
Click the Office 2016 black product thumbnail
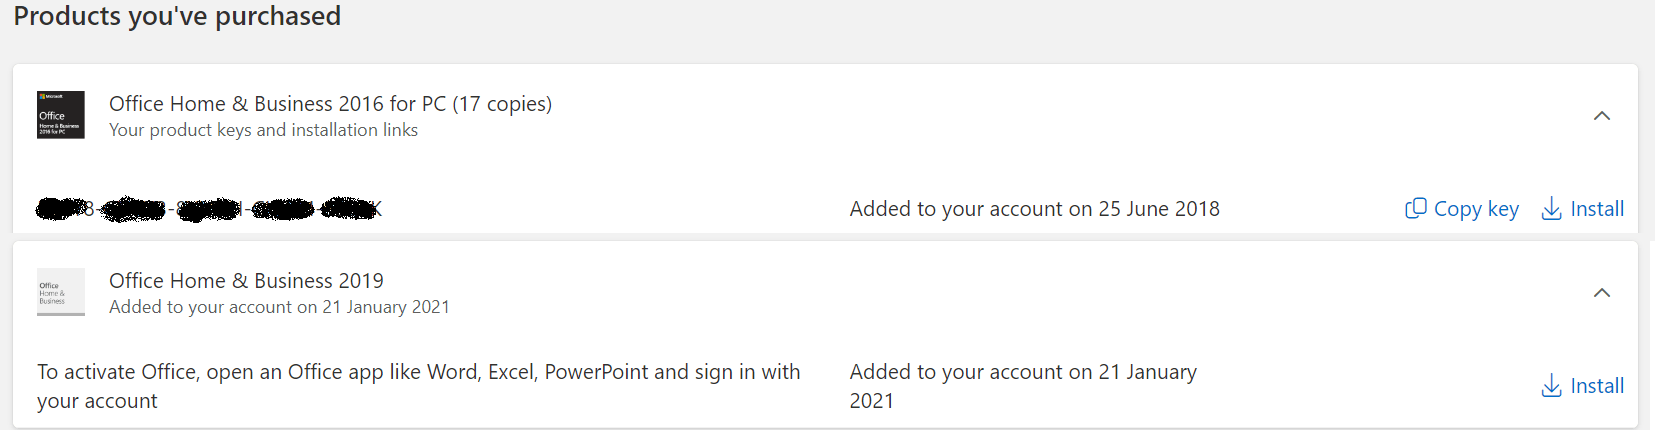coord(61,115)
